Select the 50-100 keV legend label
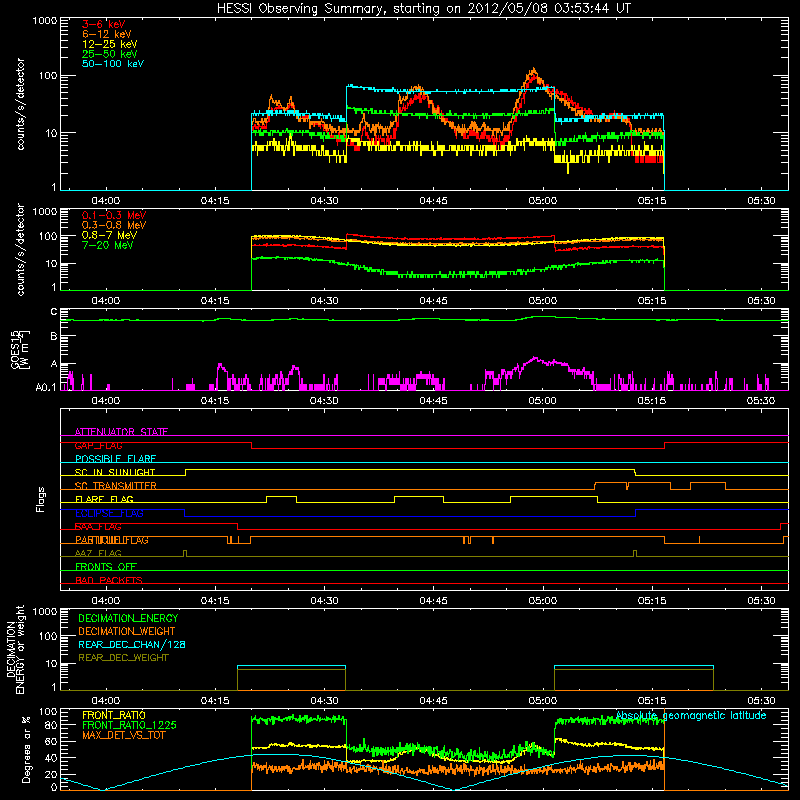 click(x=113, y=64)
